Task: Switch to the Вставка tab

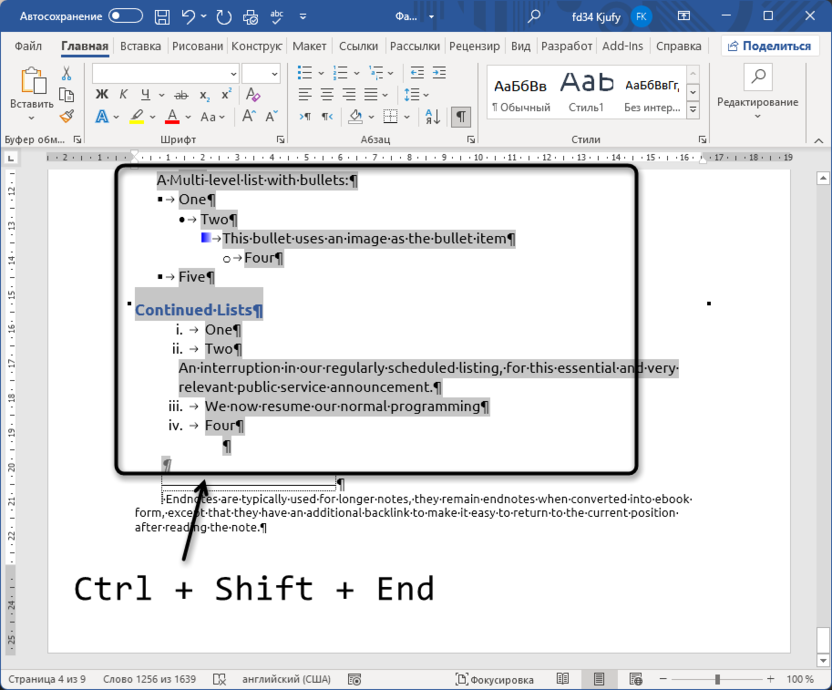Action: 140,46
